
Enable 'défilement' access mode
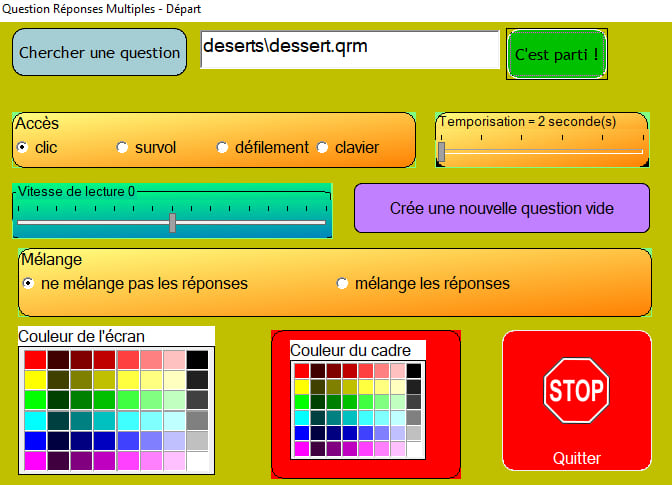[223, 147]
